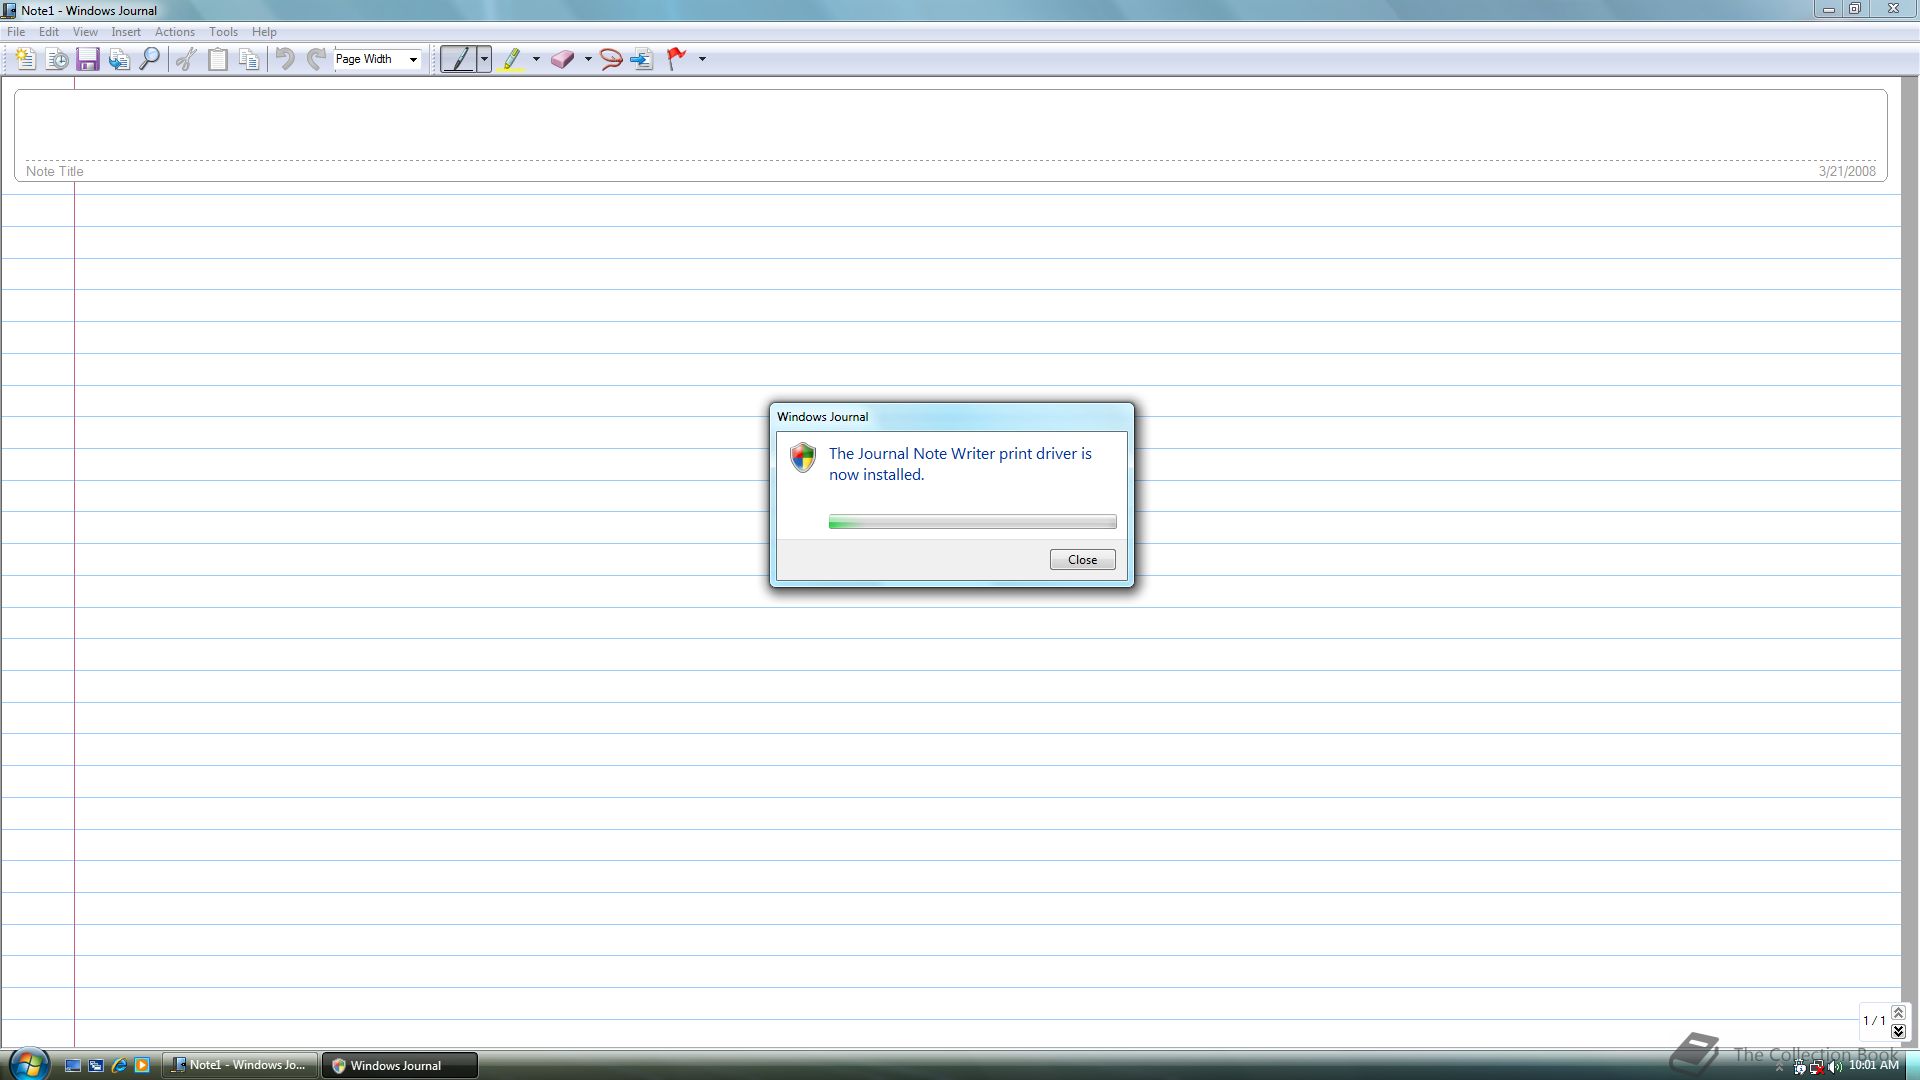The image size is (1920, 1080).
Task: Click the network disconnected tray icon
Action: [x=1816, y=1067]
